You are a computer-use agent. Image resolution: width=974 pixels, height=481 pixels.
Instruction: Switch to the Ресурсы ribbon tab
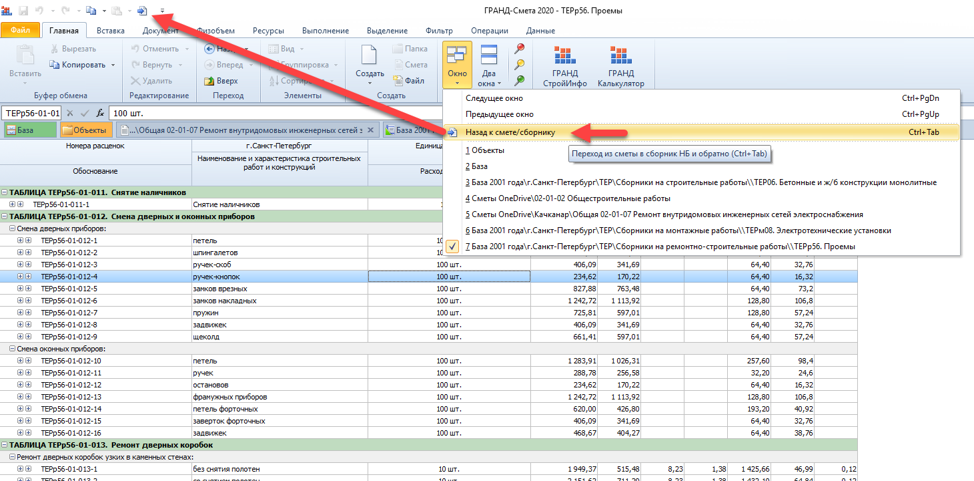pos(268,30)
